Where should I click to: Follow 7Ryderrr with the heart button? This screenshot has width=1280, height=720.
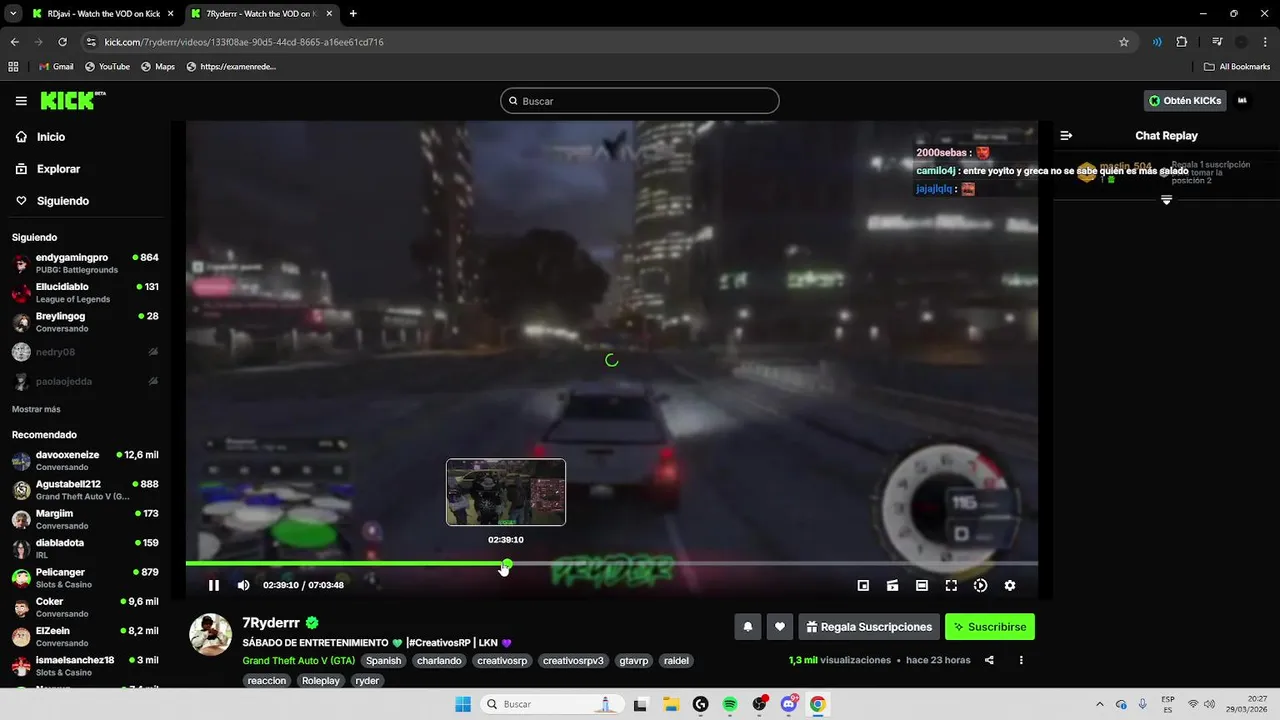(780, 627)
